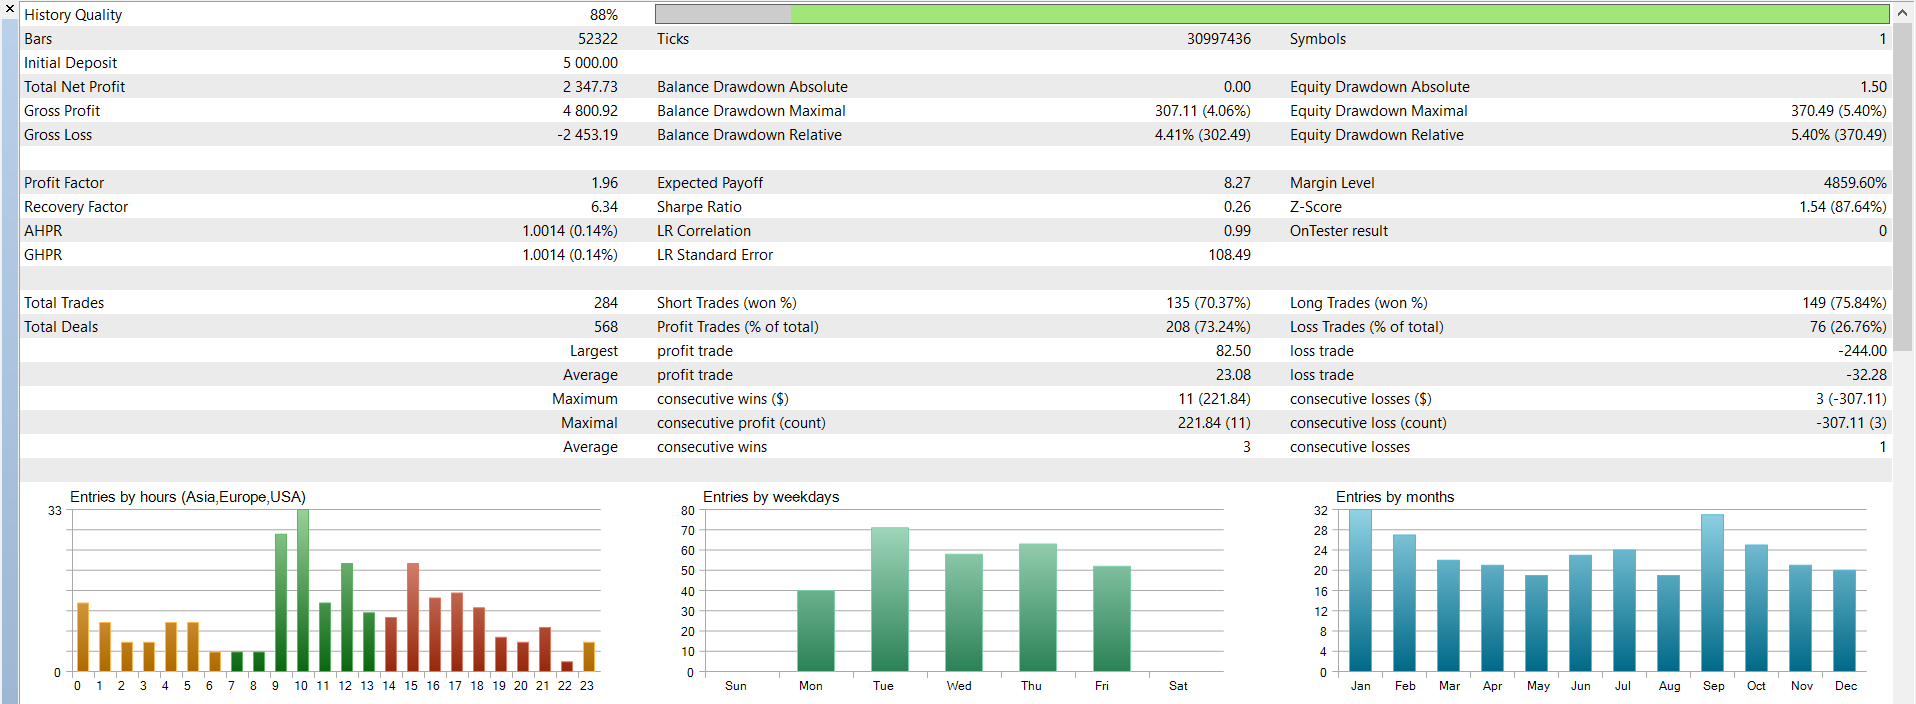Click the red hour 15 bar
Viewport: 1916px width, 704px height.
click(413, 617)
